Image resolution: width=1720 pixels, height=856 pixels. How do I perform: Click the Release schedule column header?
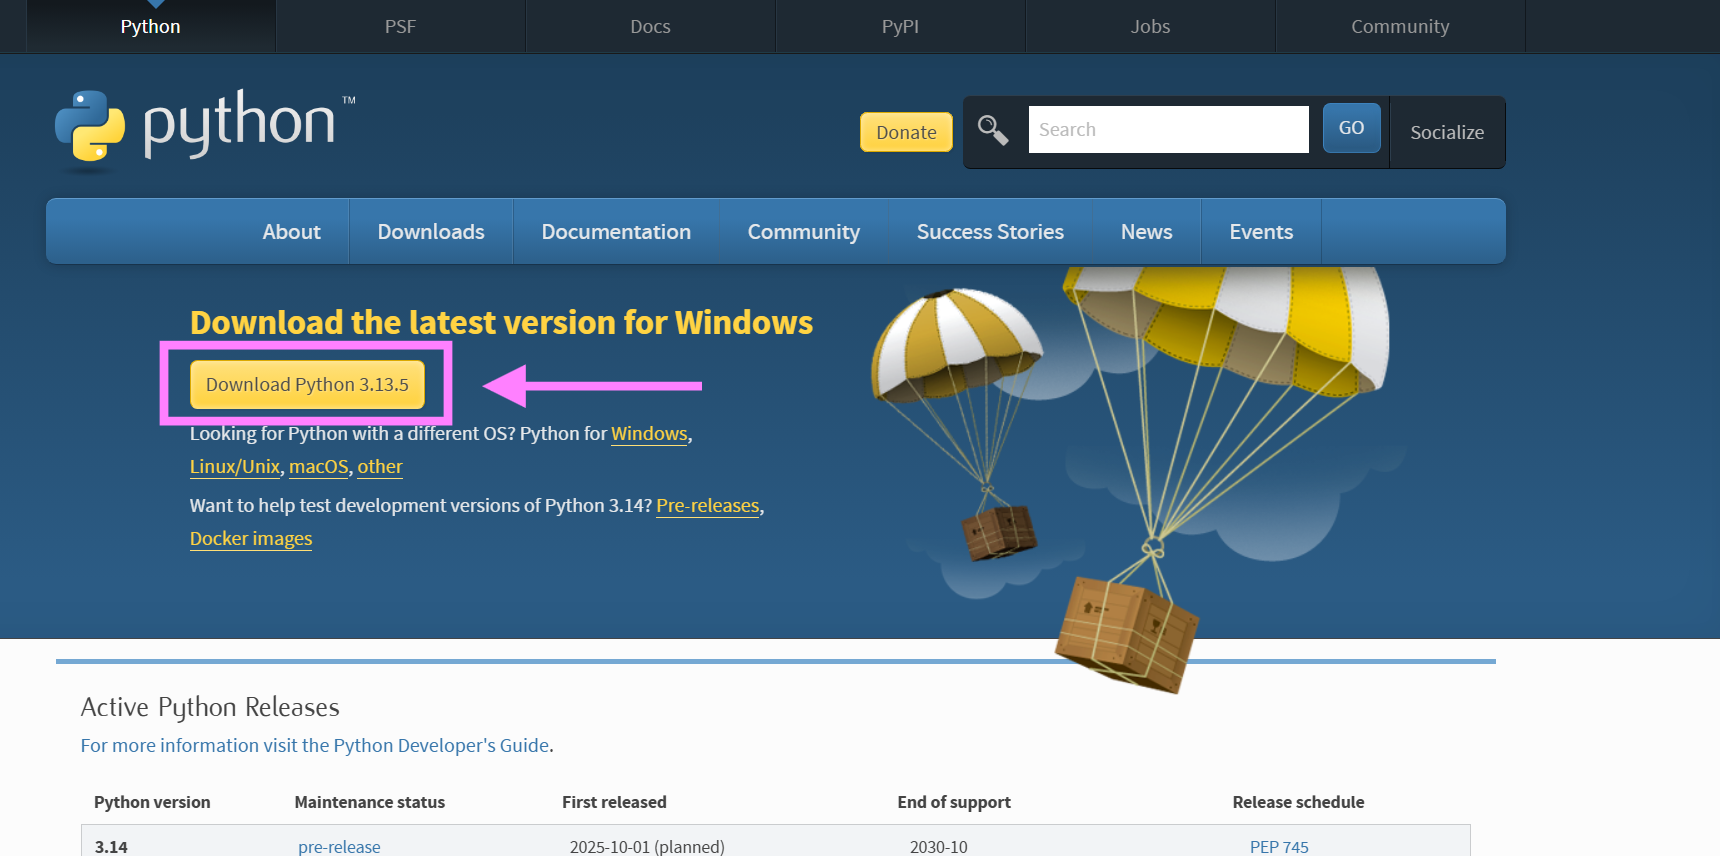click(x=1298, y=802)
